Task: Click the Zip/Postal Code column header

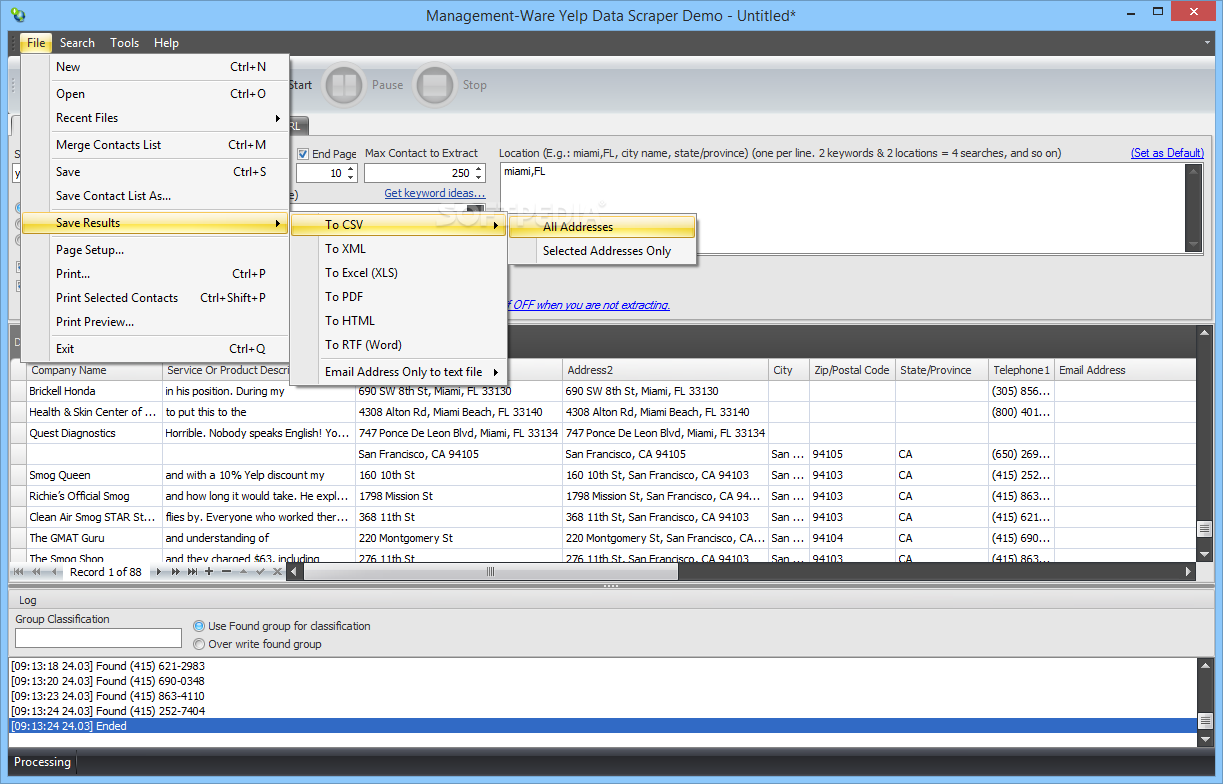Action: pyautogui.click(x=852, y=370)
